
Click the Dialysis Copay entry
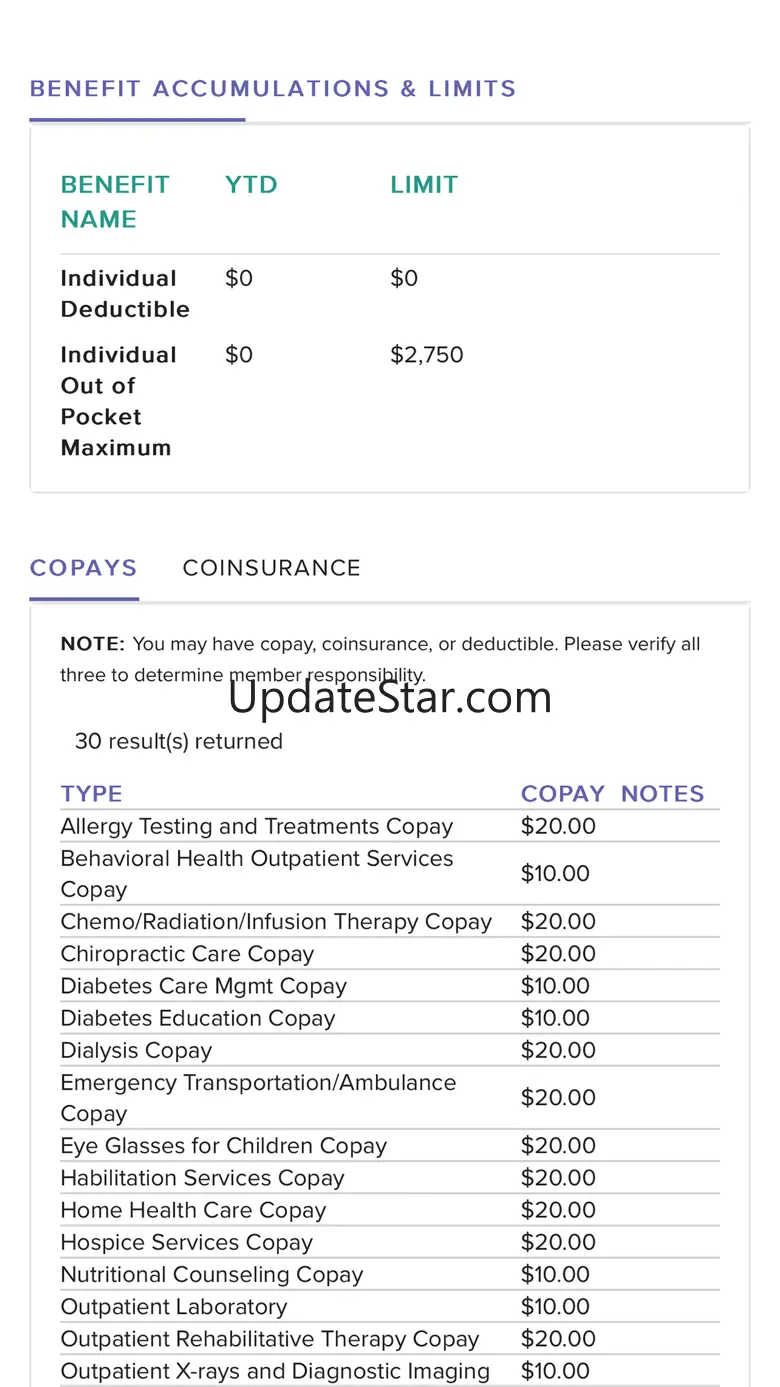pyautogui.click(x=136, y=1051)
